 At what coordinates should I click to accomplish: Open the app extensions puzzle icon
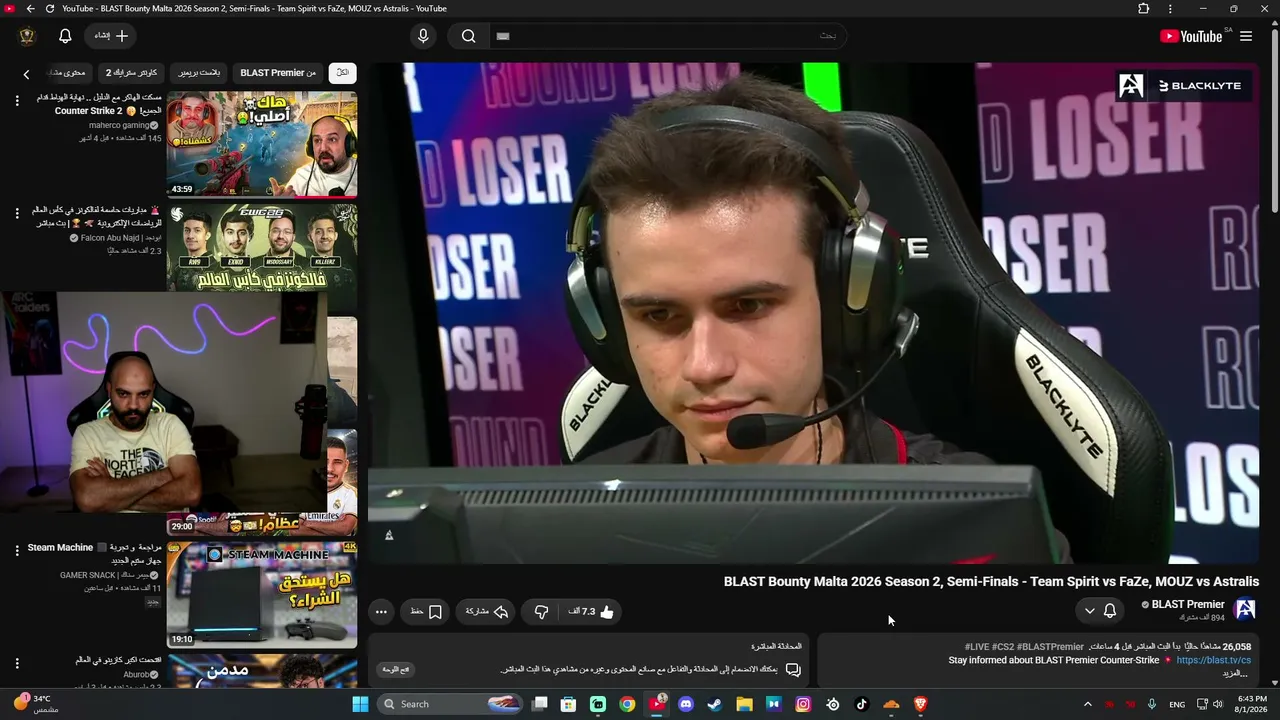point(1144,9)
